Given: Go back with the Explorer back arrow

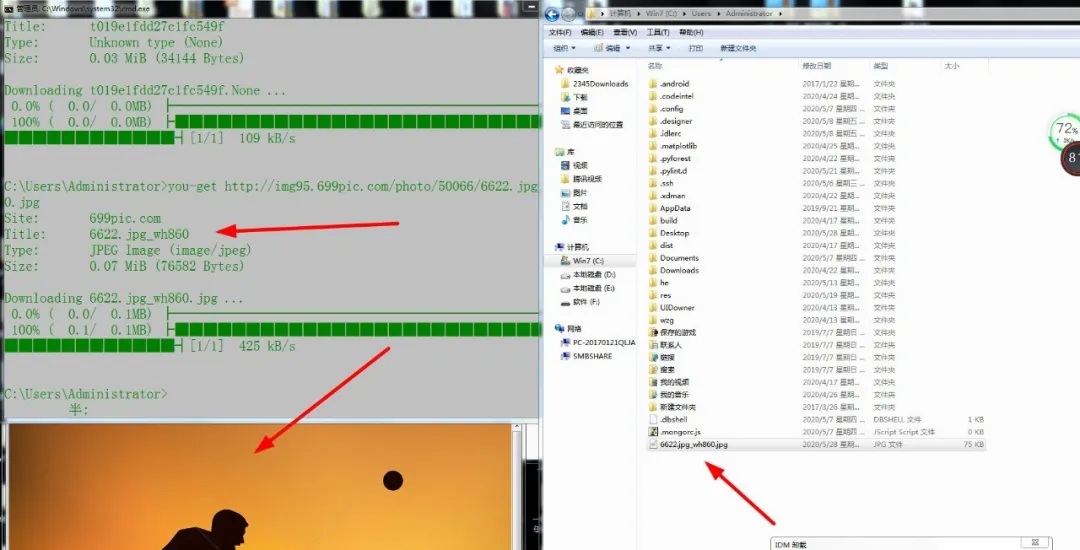Looking at the screenshot, I should (552, 14).
